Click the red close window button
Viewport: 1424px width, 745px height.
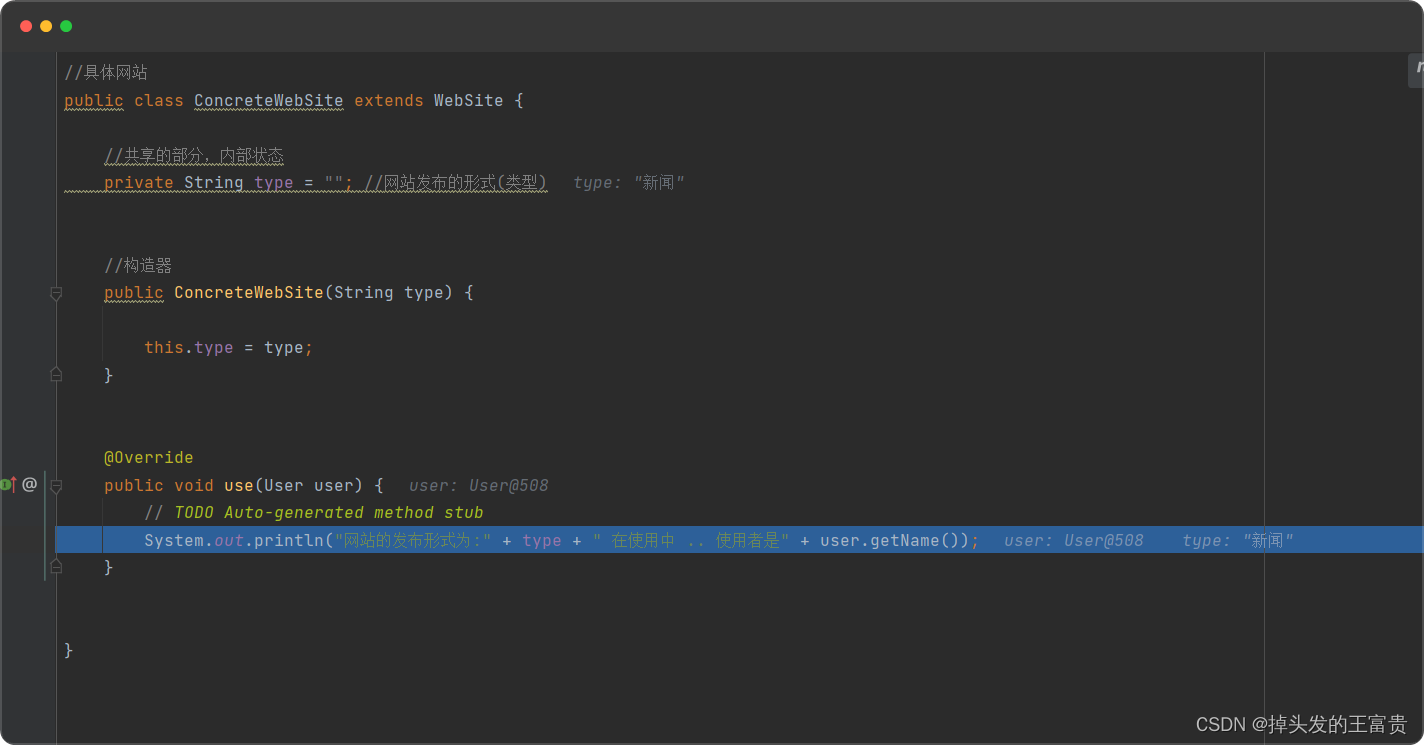[26, 26]
